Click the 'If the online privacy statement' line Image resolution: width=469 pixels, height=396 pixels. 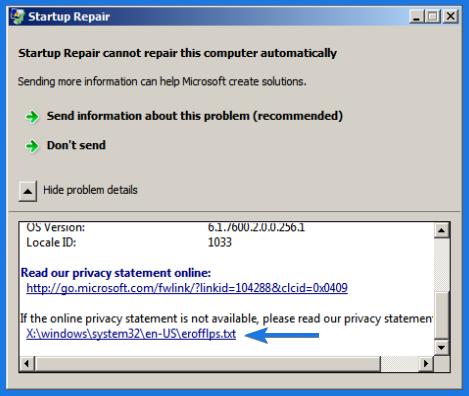(227, 319)
